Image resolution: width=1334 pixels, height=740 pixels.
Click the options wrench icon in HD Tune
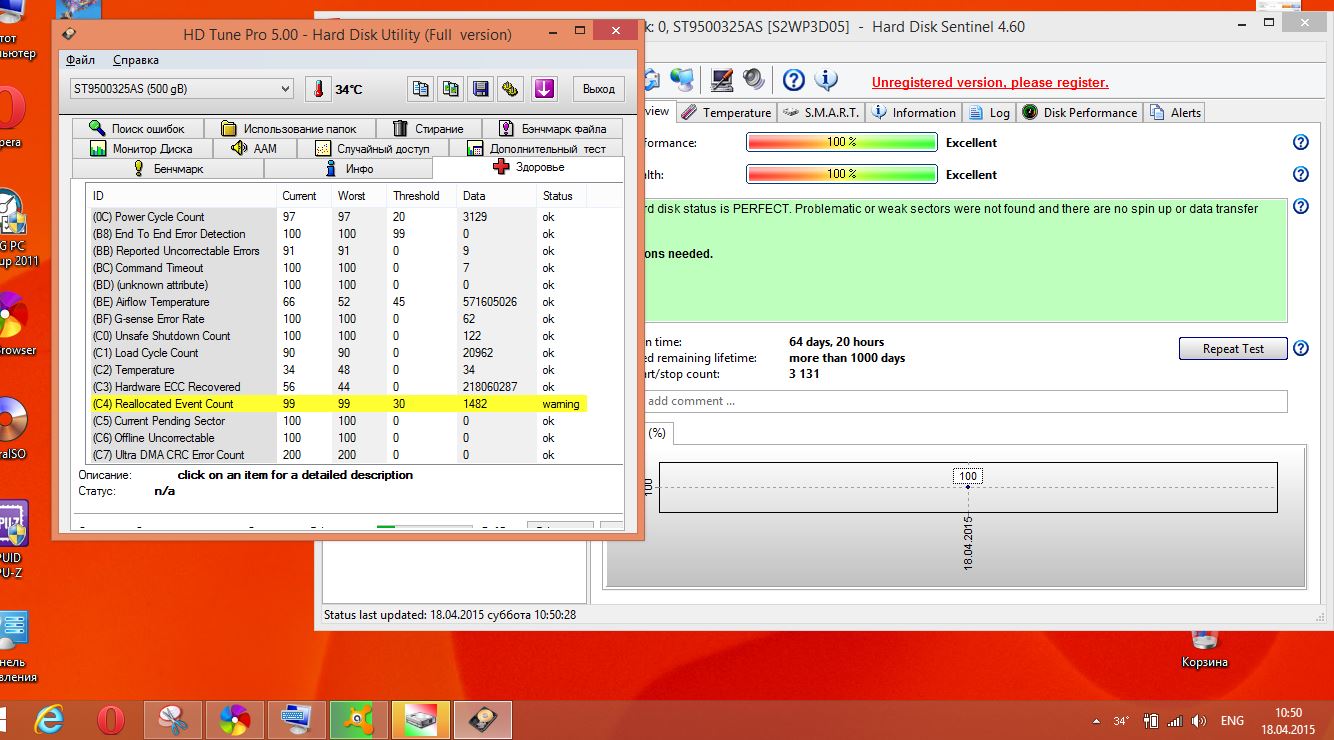coord(510,89)
